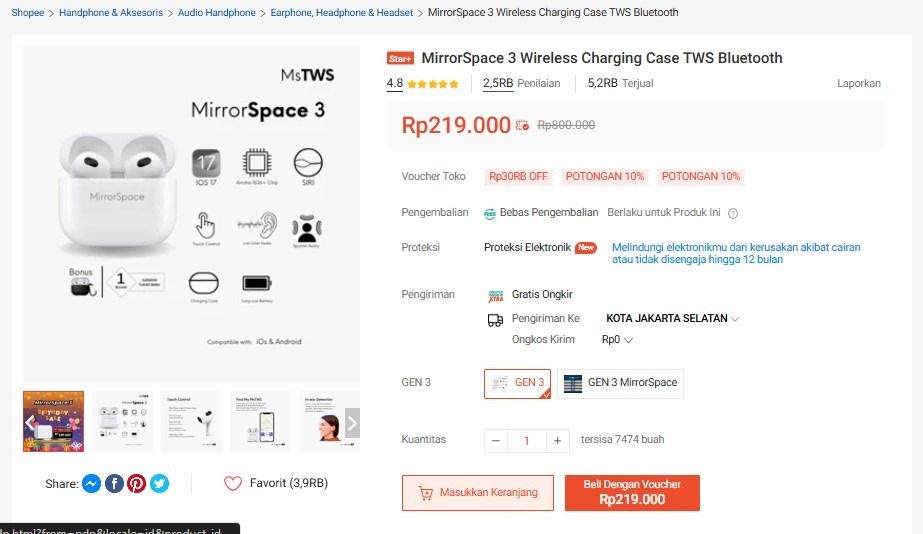Viewport: 923px width, 534px height.
Task: Click the Favorit heart icon
Action: [233, 484]
